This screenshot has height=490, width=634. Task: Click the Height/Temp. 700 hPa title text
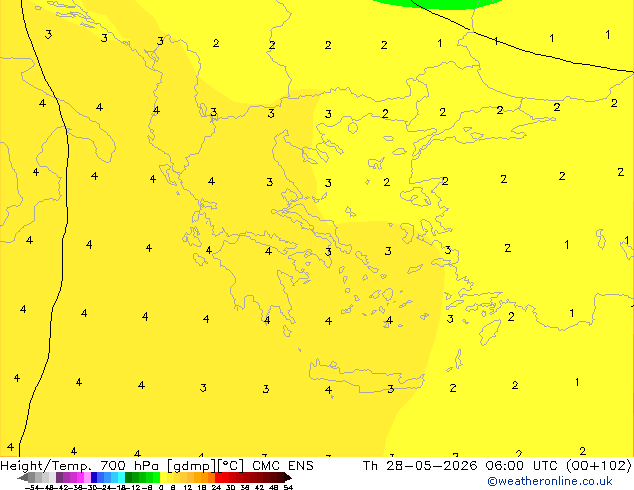(x=79, y=466)
